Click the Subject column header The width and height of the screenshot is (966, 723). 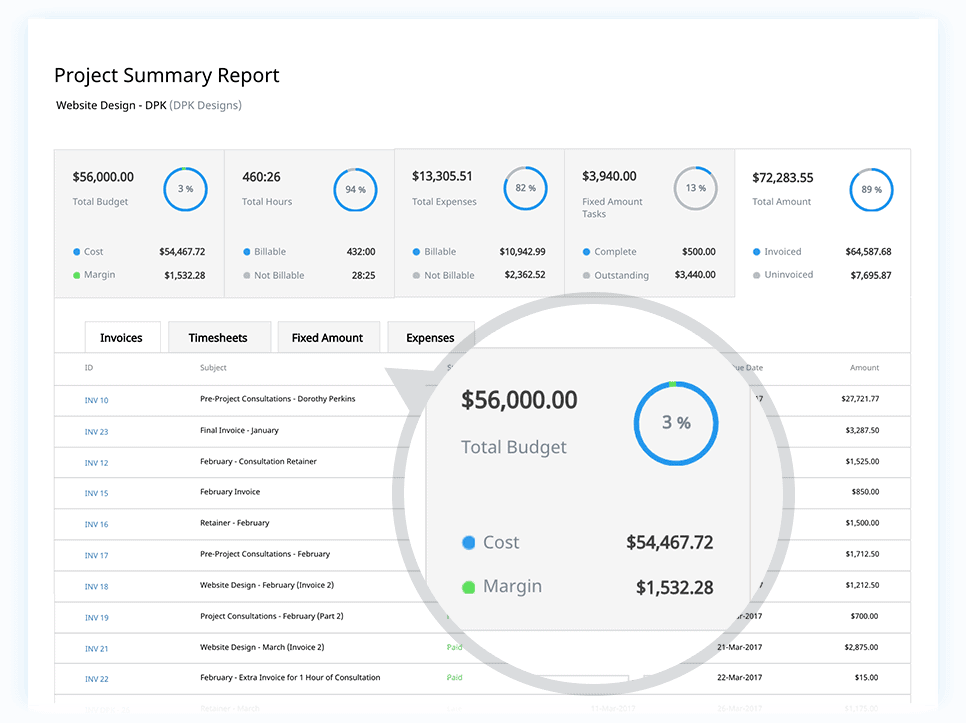coord(213,368)
